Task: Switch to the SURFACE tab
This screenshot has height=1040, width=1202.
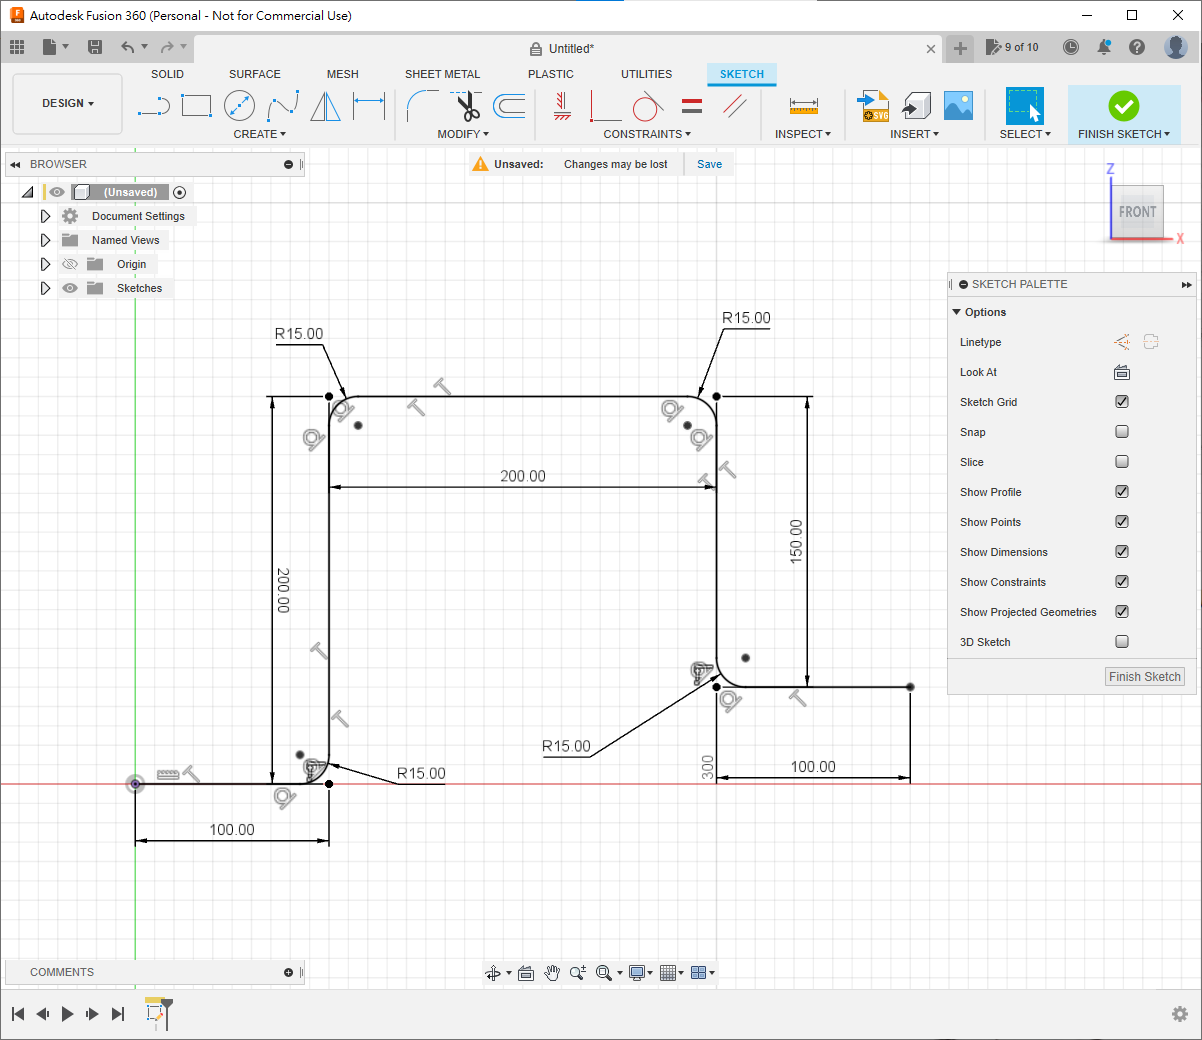Action: (254, 74)
